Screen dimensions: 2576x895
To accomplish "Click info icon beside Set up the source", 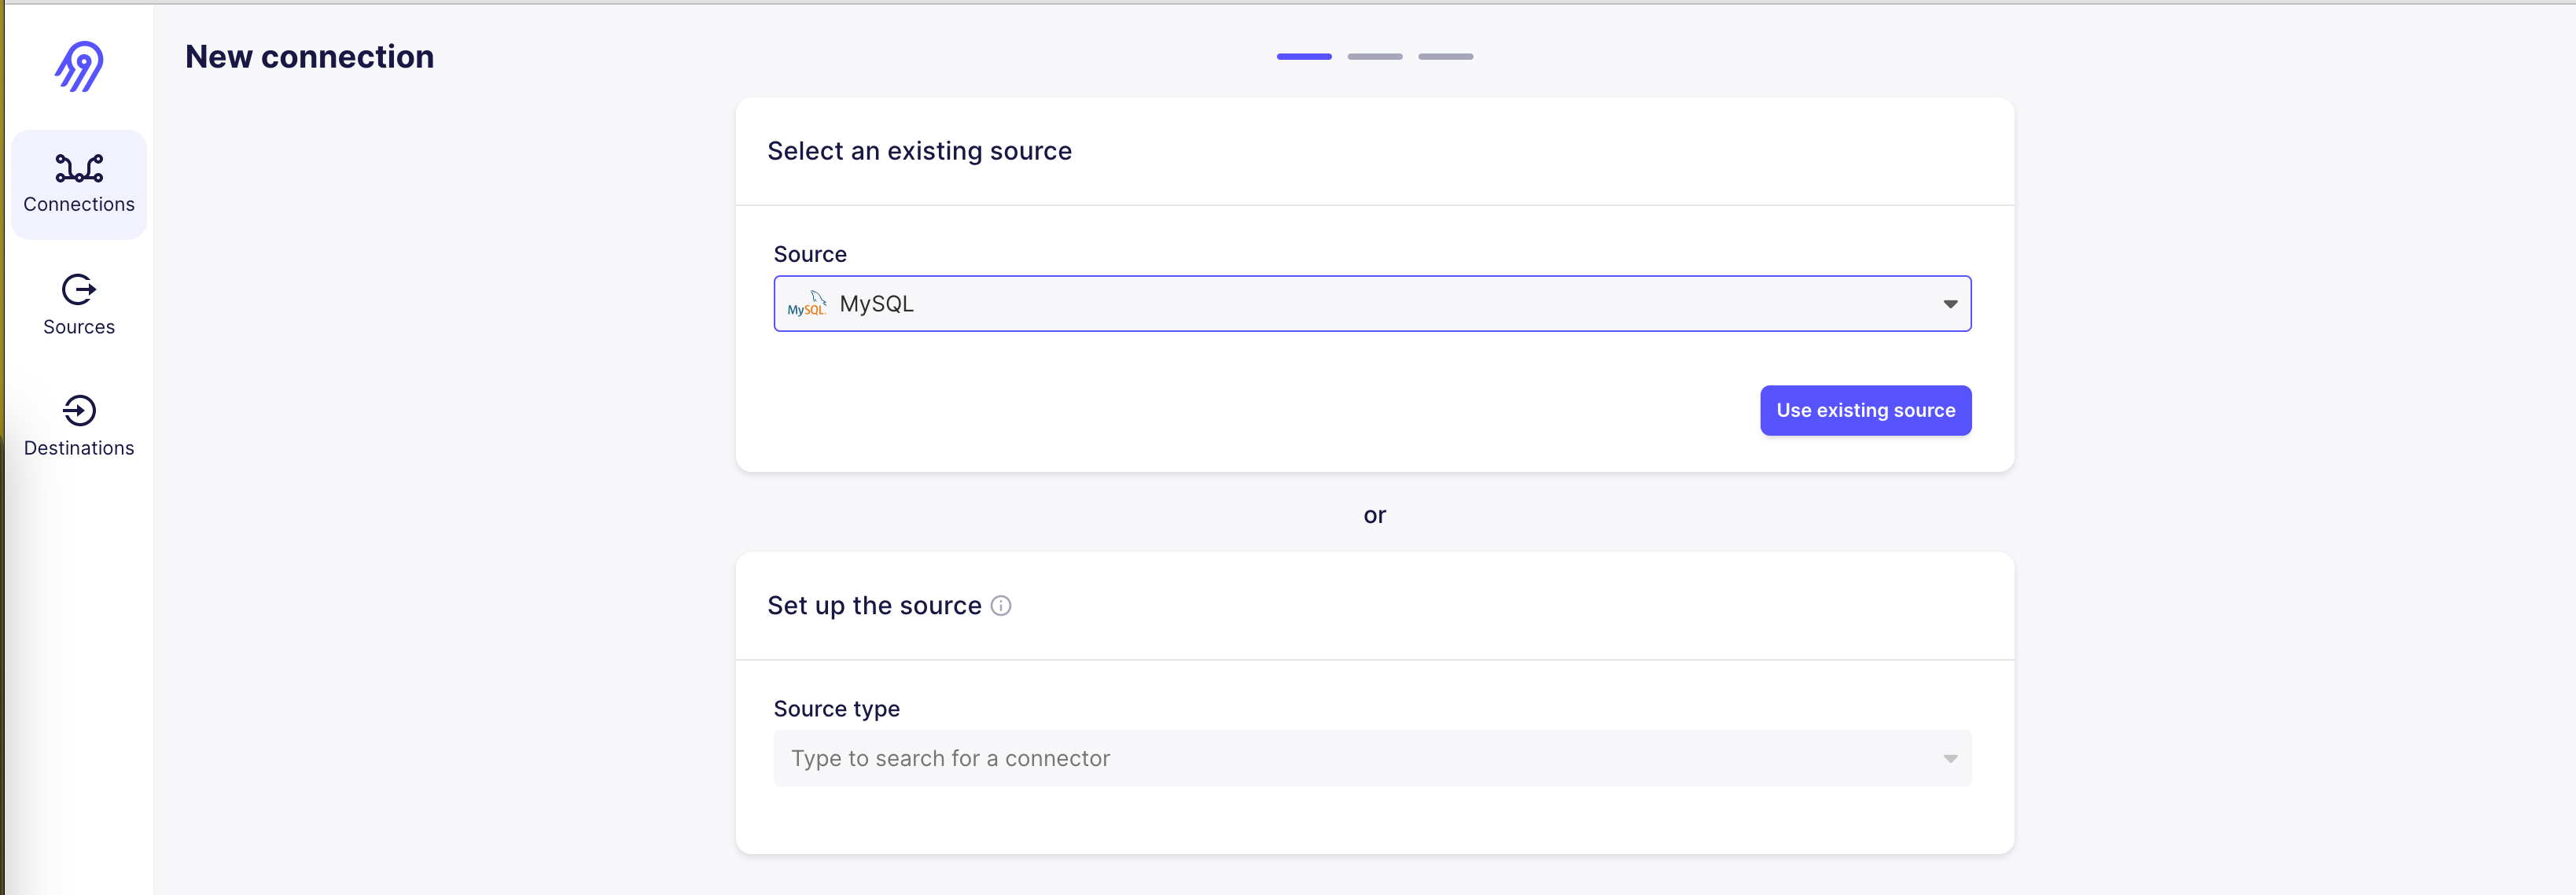I will [1001, 606].
